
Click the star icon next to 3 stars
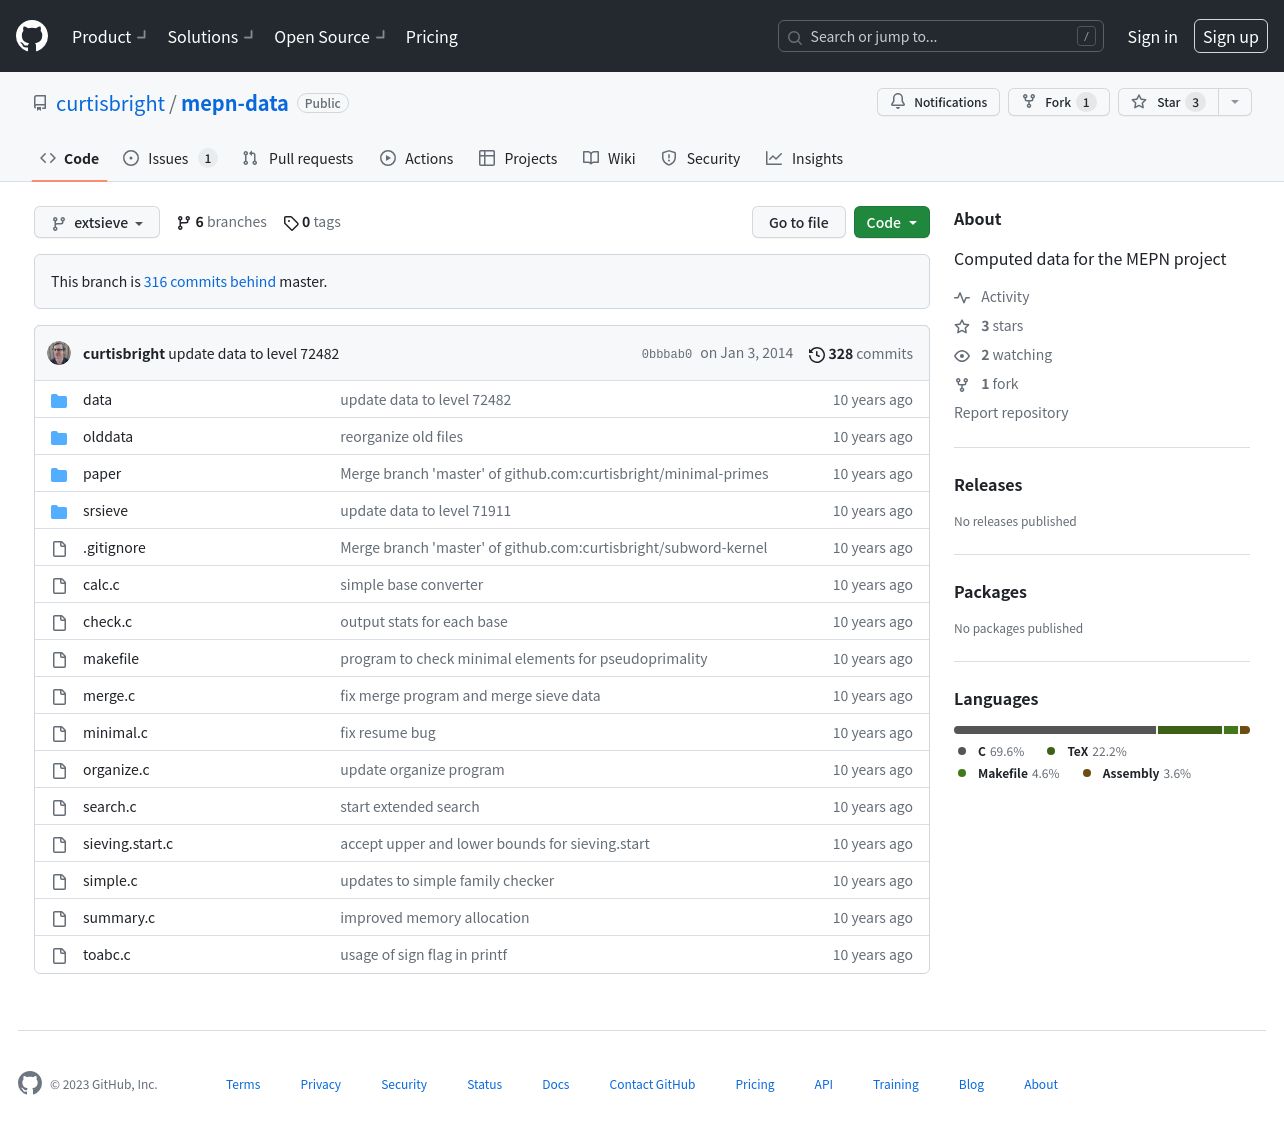(962, 326)
